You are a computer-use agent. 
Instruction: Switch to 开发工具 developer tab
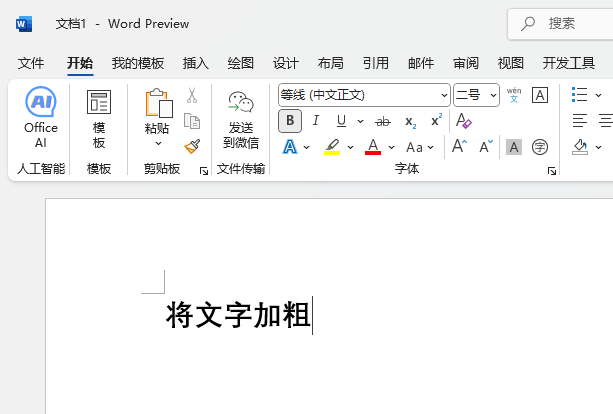click(569, 63)
